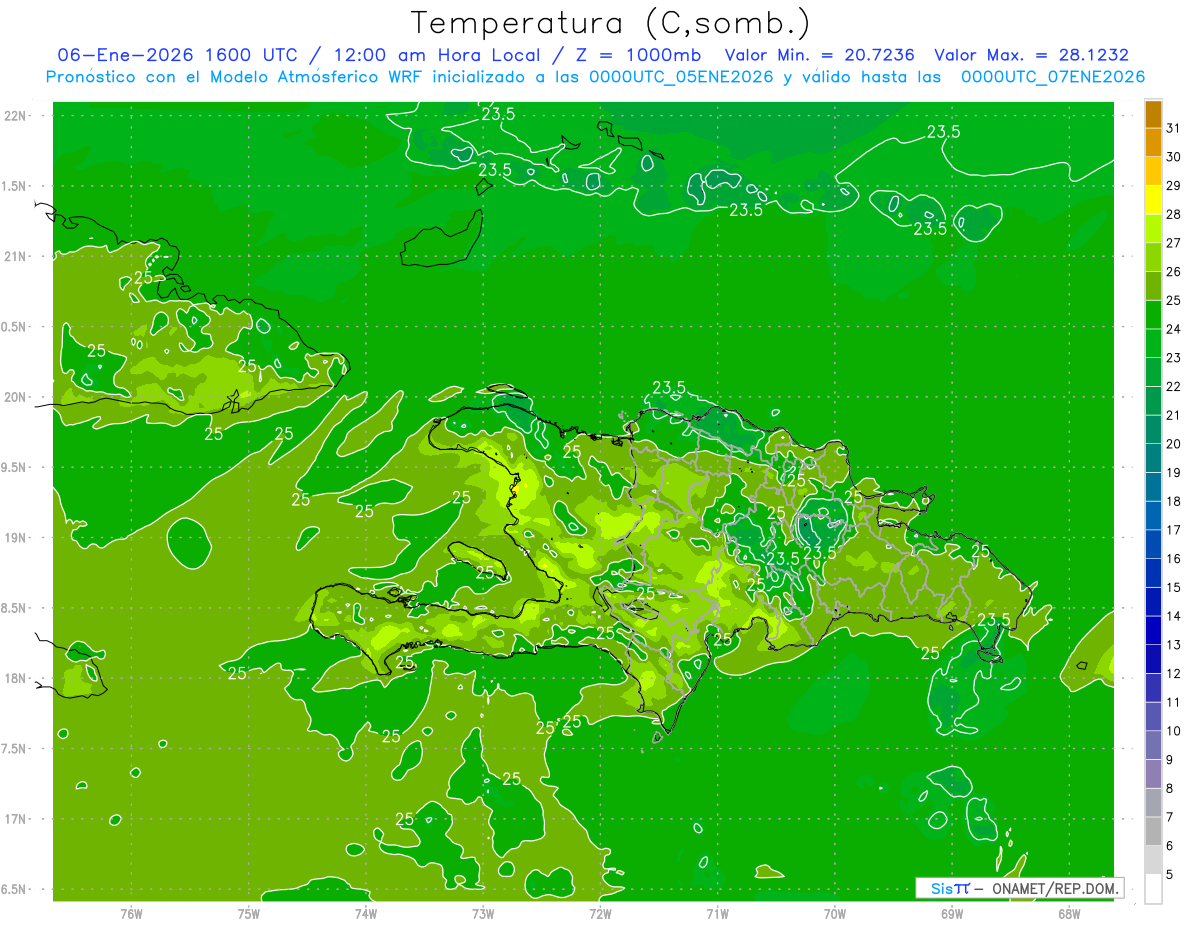Click the "69W" longitude axis label
Viewport: 1200px width, 927px height.
(952, 913)
